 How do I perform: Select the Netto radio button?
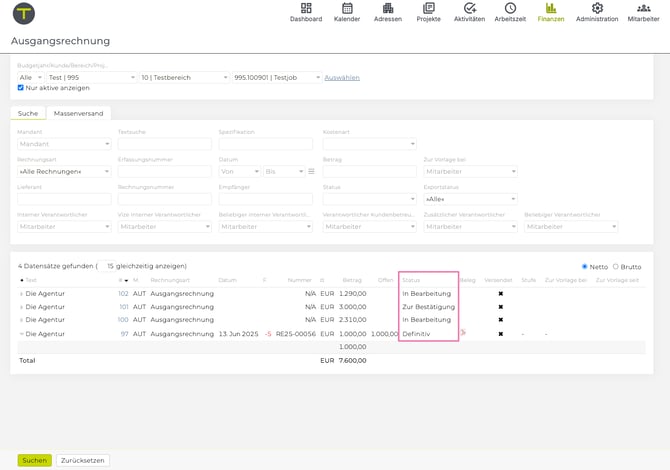(585, 267)
